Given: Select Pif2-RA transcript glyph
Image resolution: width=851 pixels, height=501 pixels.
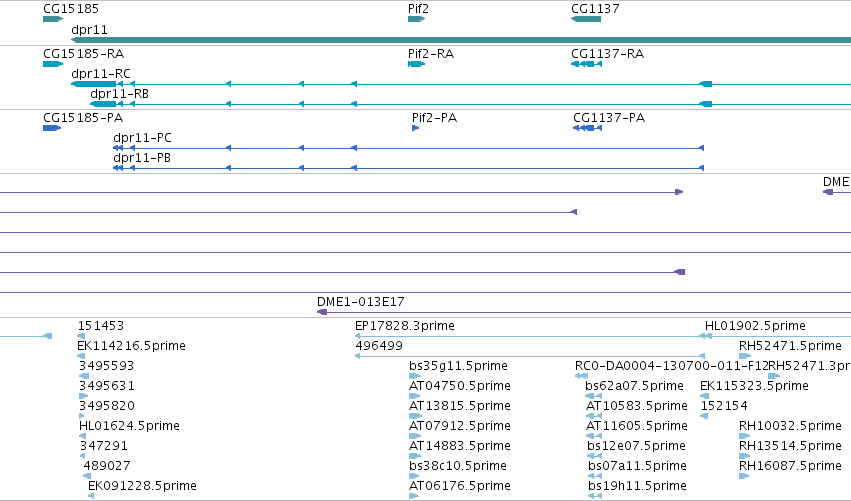Looking at the screenshot, I should coord(416,64).
